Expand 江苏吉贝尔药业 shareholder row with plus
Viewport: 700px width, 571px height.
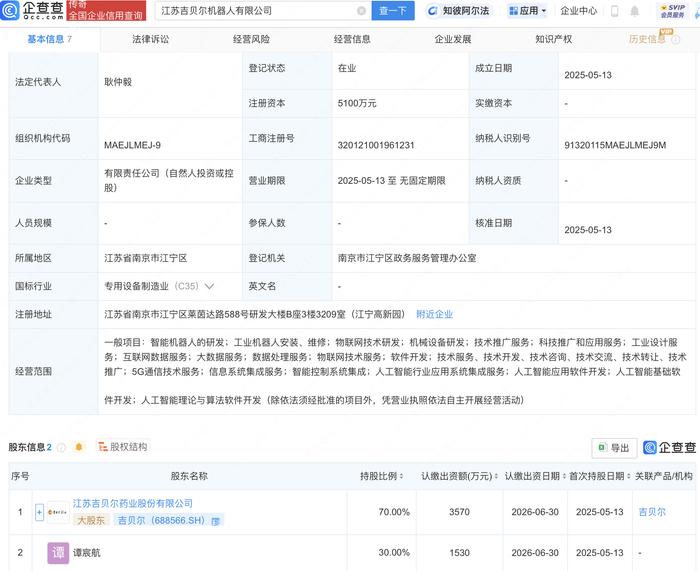(x=39, y=512)
